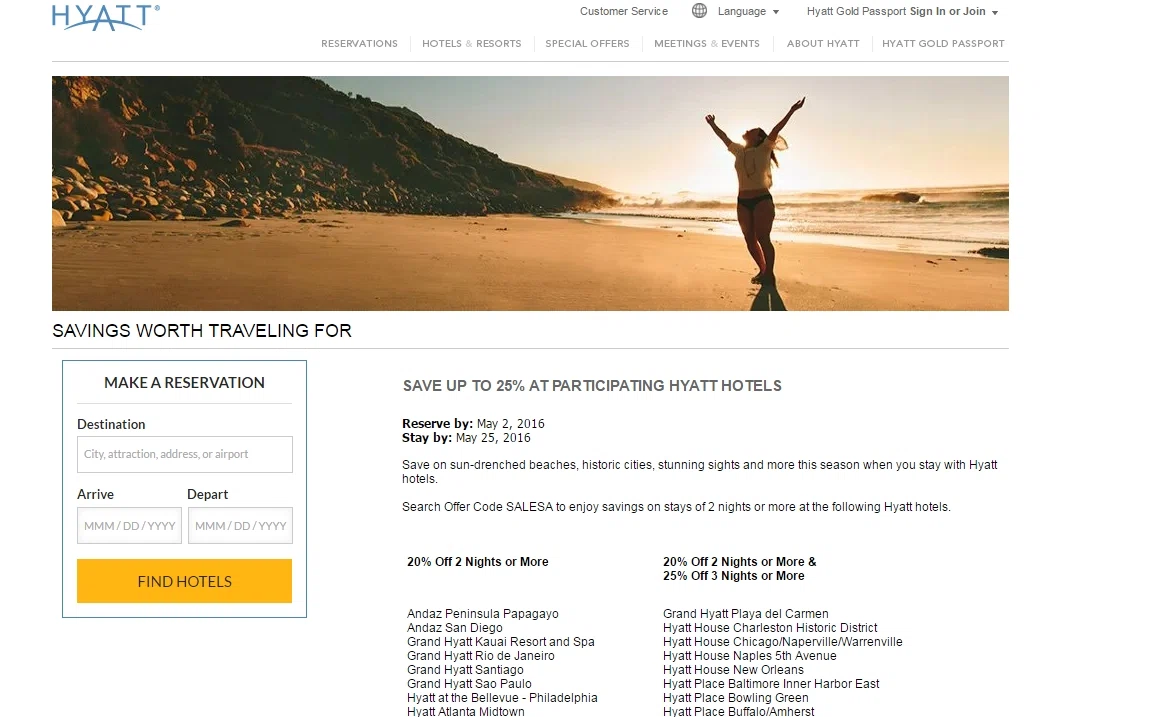Click the 'Search Offer Code SALESA' sentence
This screenshot has width=1167, height=717.
(x=677, y=507)
